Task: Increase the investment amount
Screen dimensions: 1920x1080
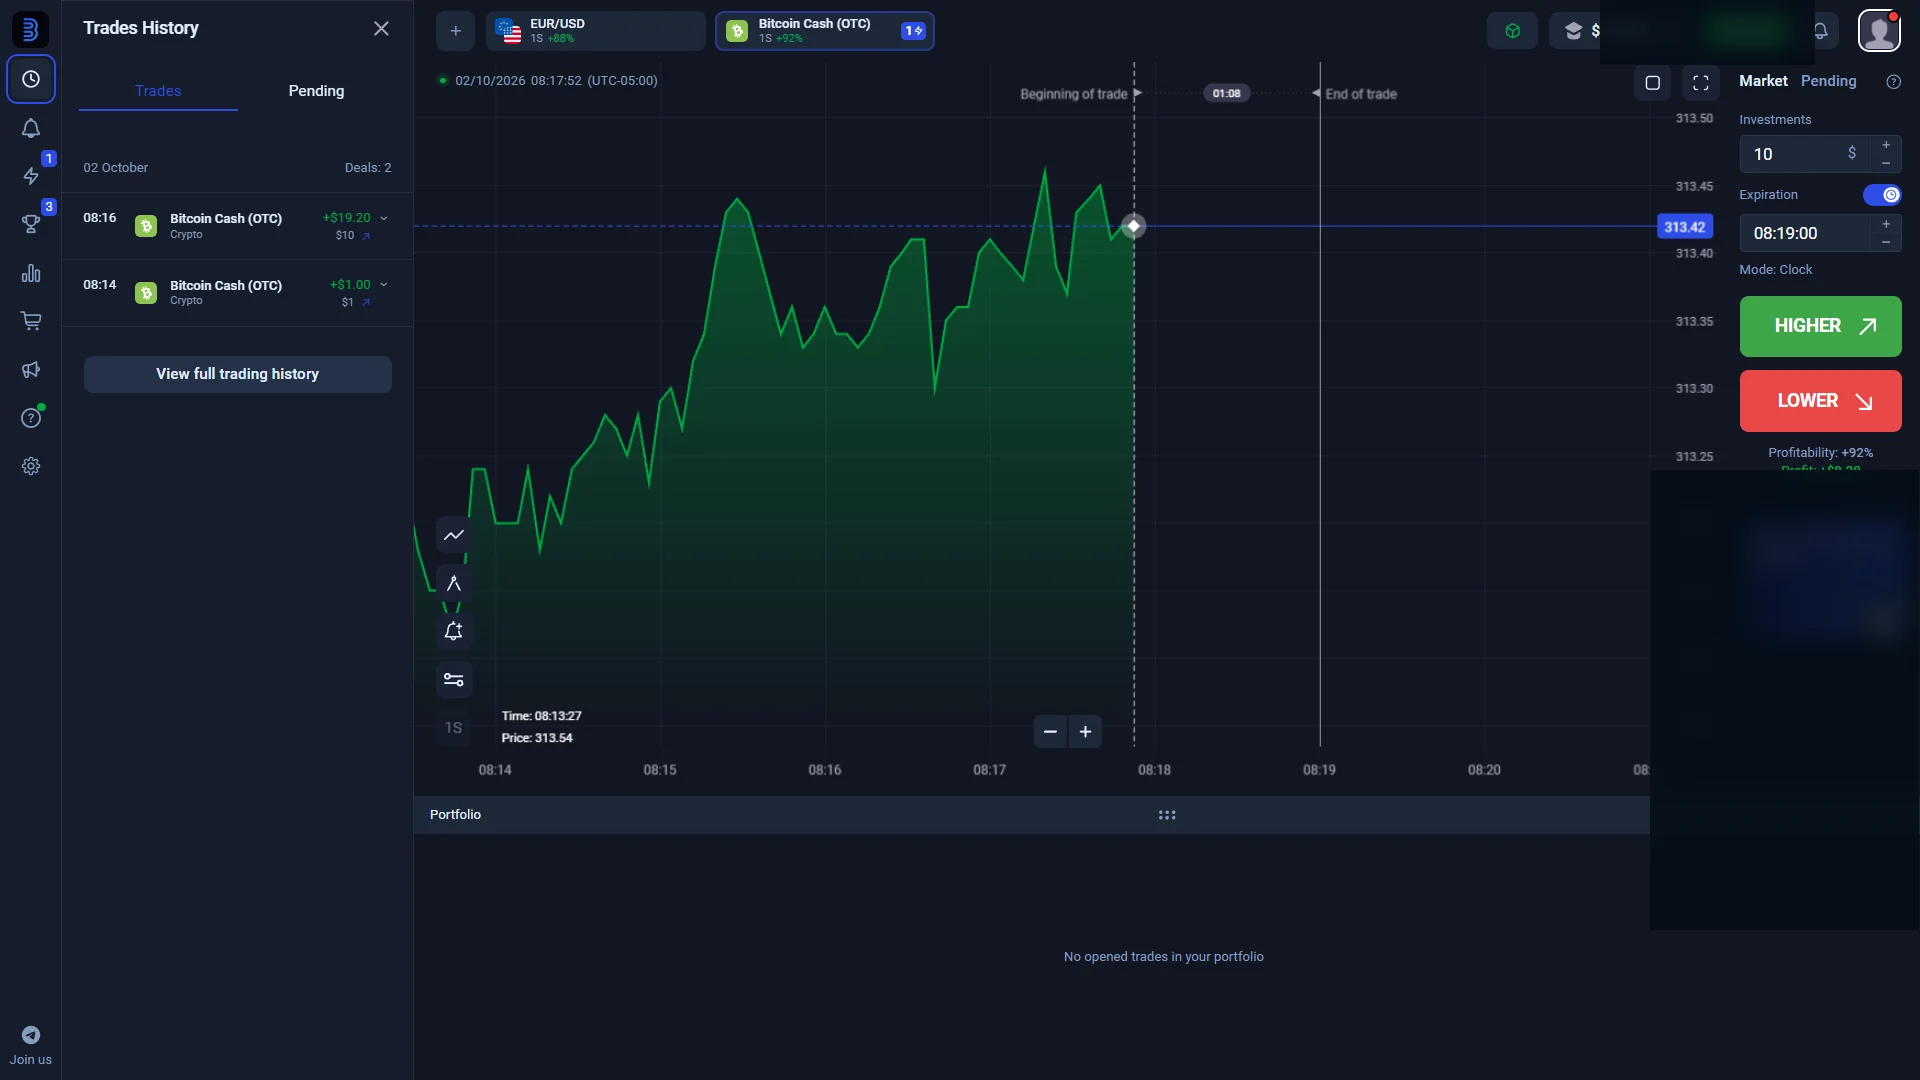Action: pyautogui.click(x=1886, y=145)
